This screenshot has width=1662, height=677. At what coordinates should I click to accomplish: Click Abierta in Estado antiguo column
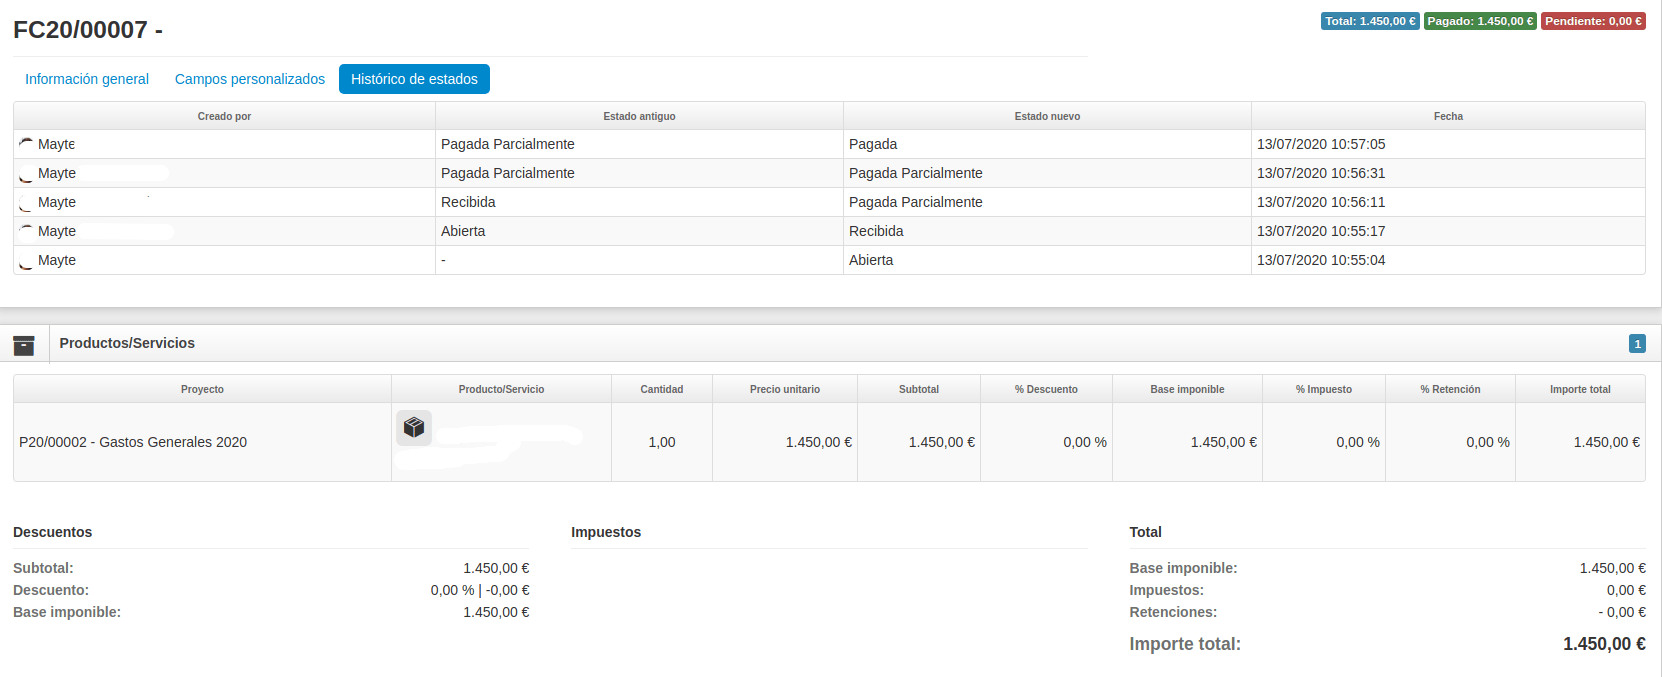463,231
